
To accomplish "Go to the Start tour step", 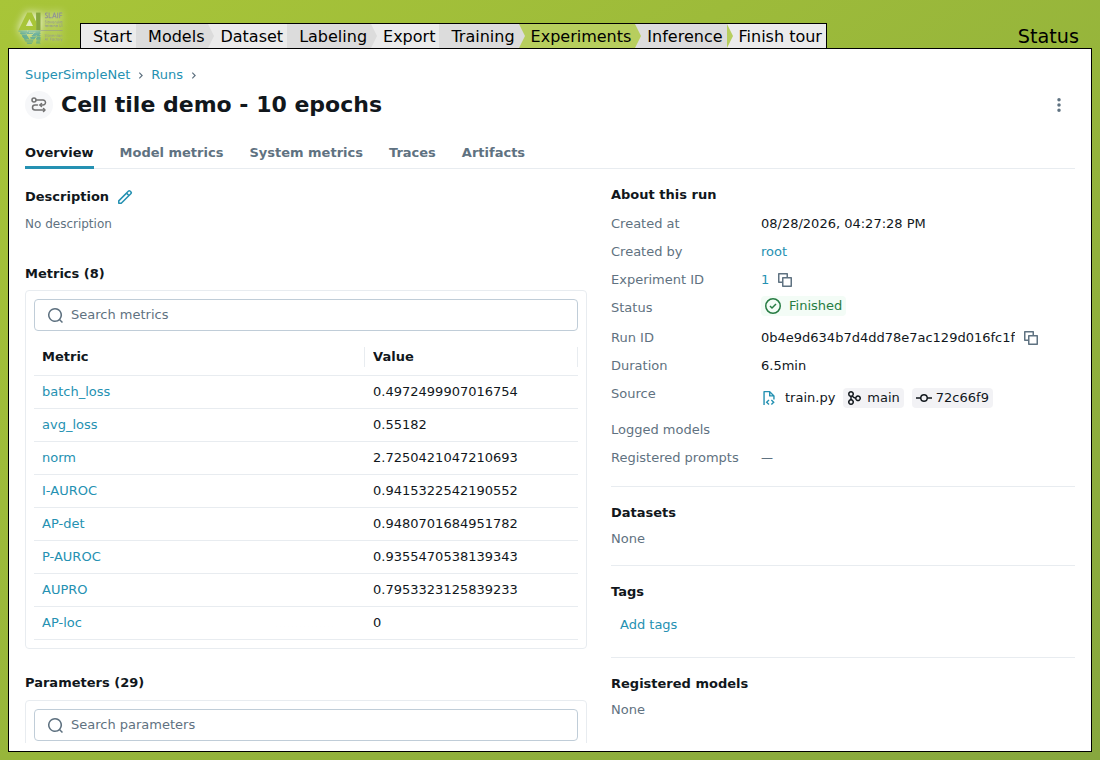I will tap(112, 36).
